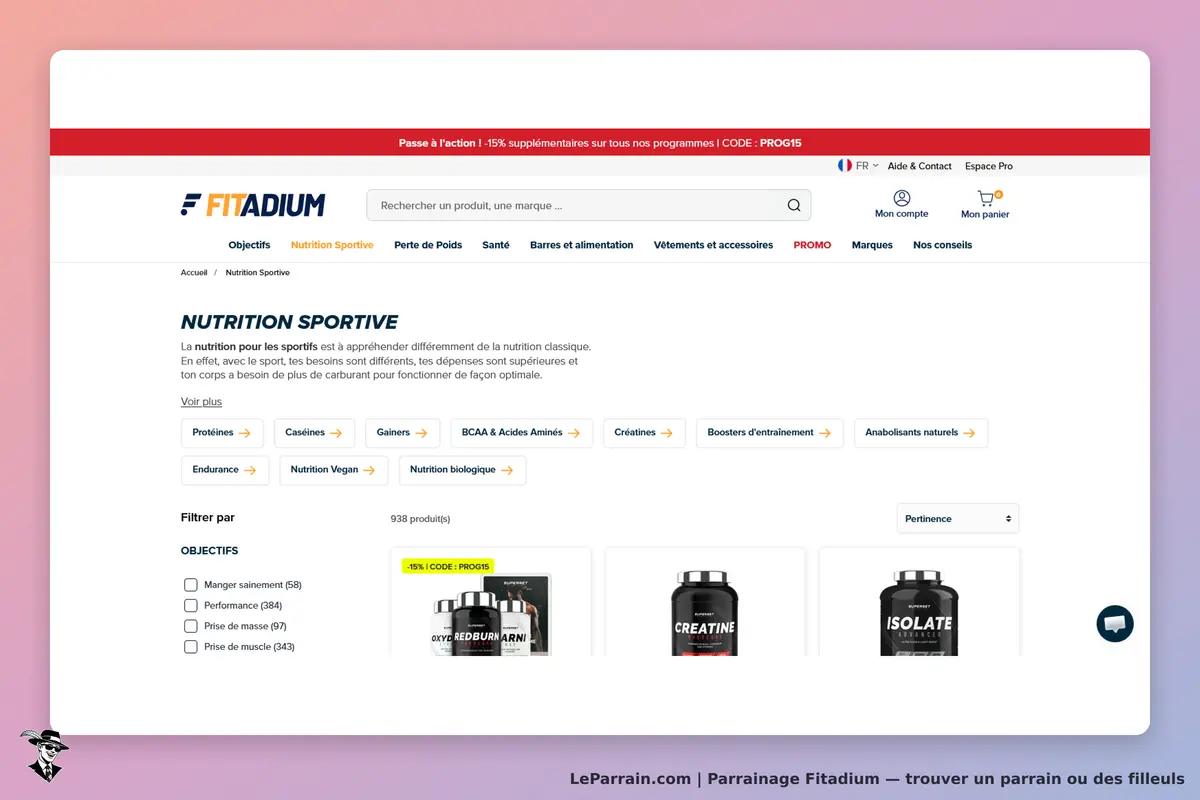Select the Protéines category button
The height and width of the screenshot is (800, 1200).
pyautogui.click(x=222, y=433)
